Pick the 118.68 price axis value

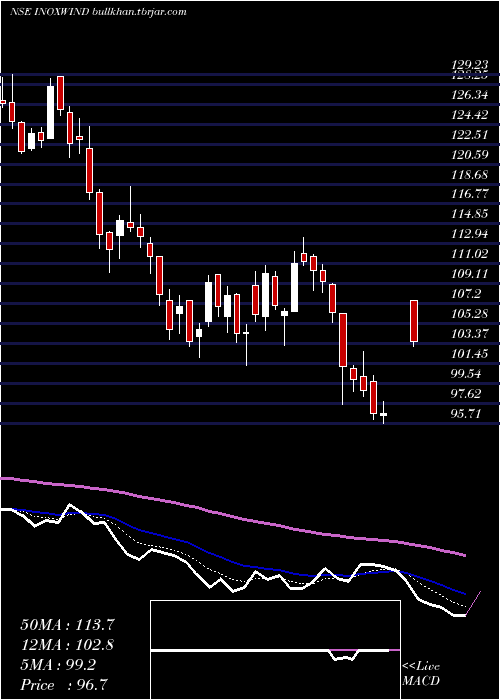(469, 175)
